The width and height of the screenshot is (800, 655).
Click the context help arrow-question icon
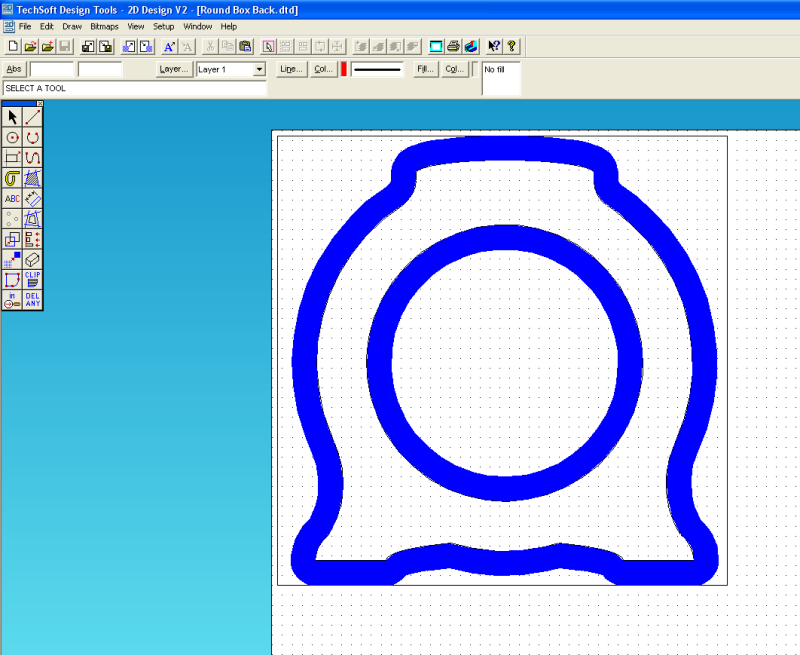(x=493, y=46)
